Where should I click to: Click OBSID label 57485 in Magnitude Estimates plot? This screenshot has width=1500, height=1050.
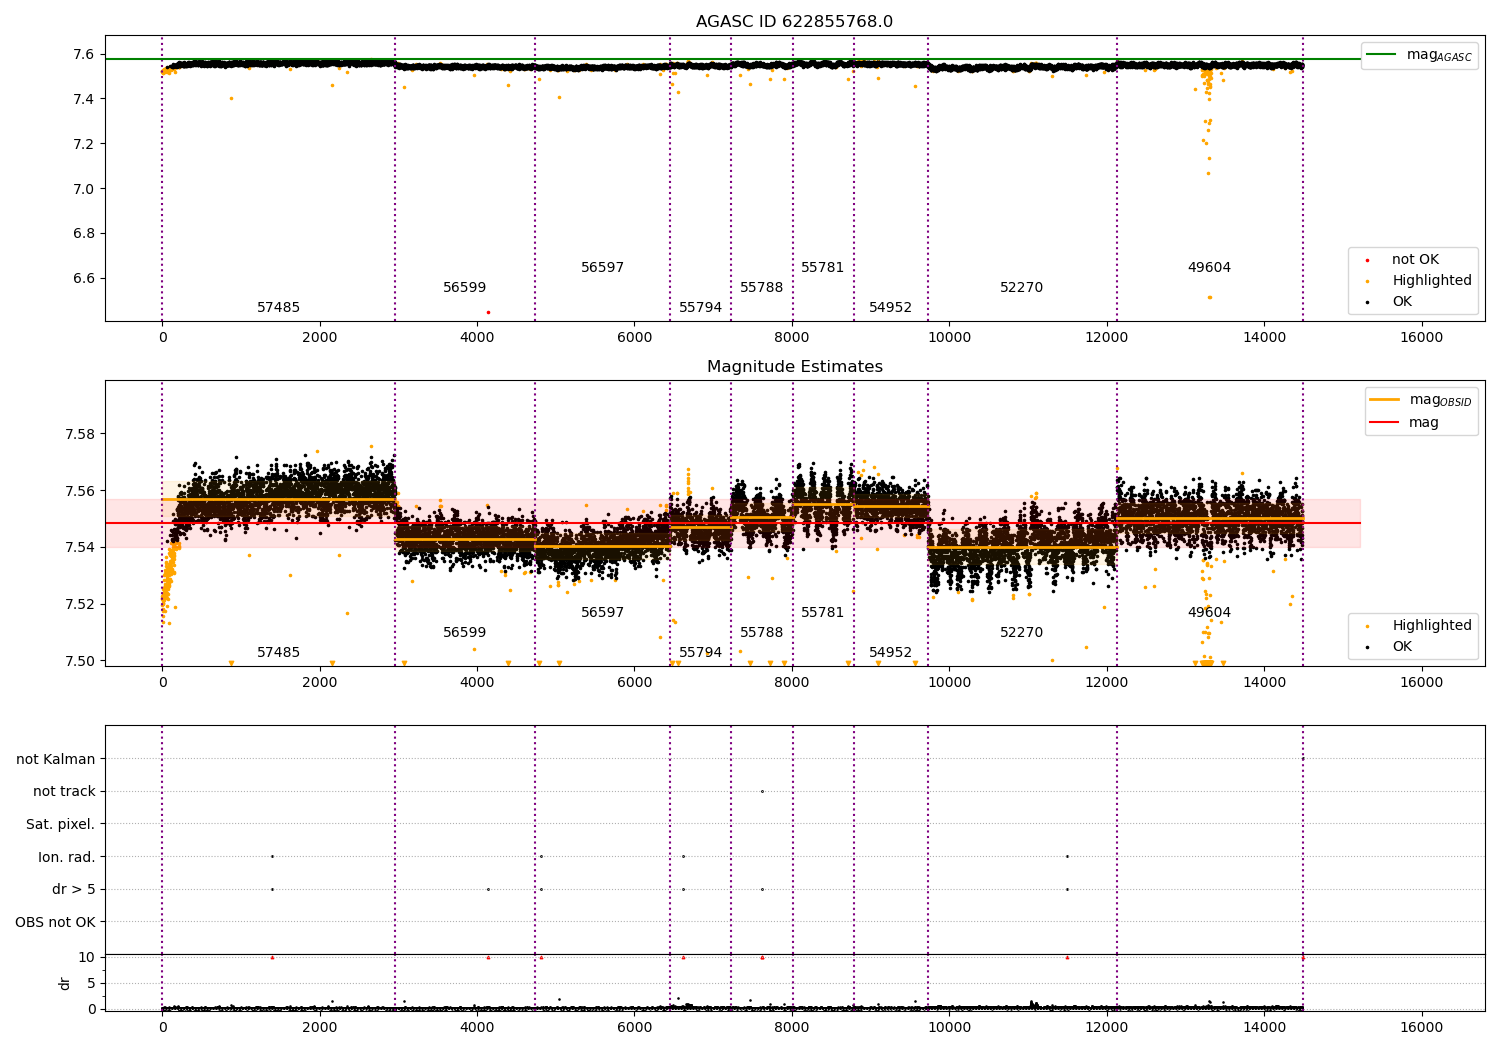click(x=278, y=653)
